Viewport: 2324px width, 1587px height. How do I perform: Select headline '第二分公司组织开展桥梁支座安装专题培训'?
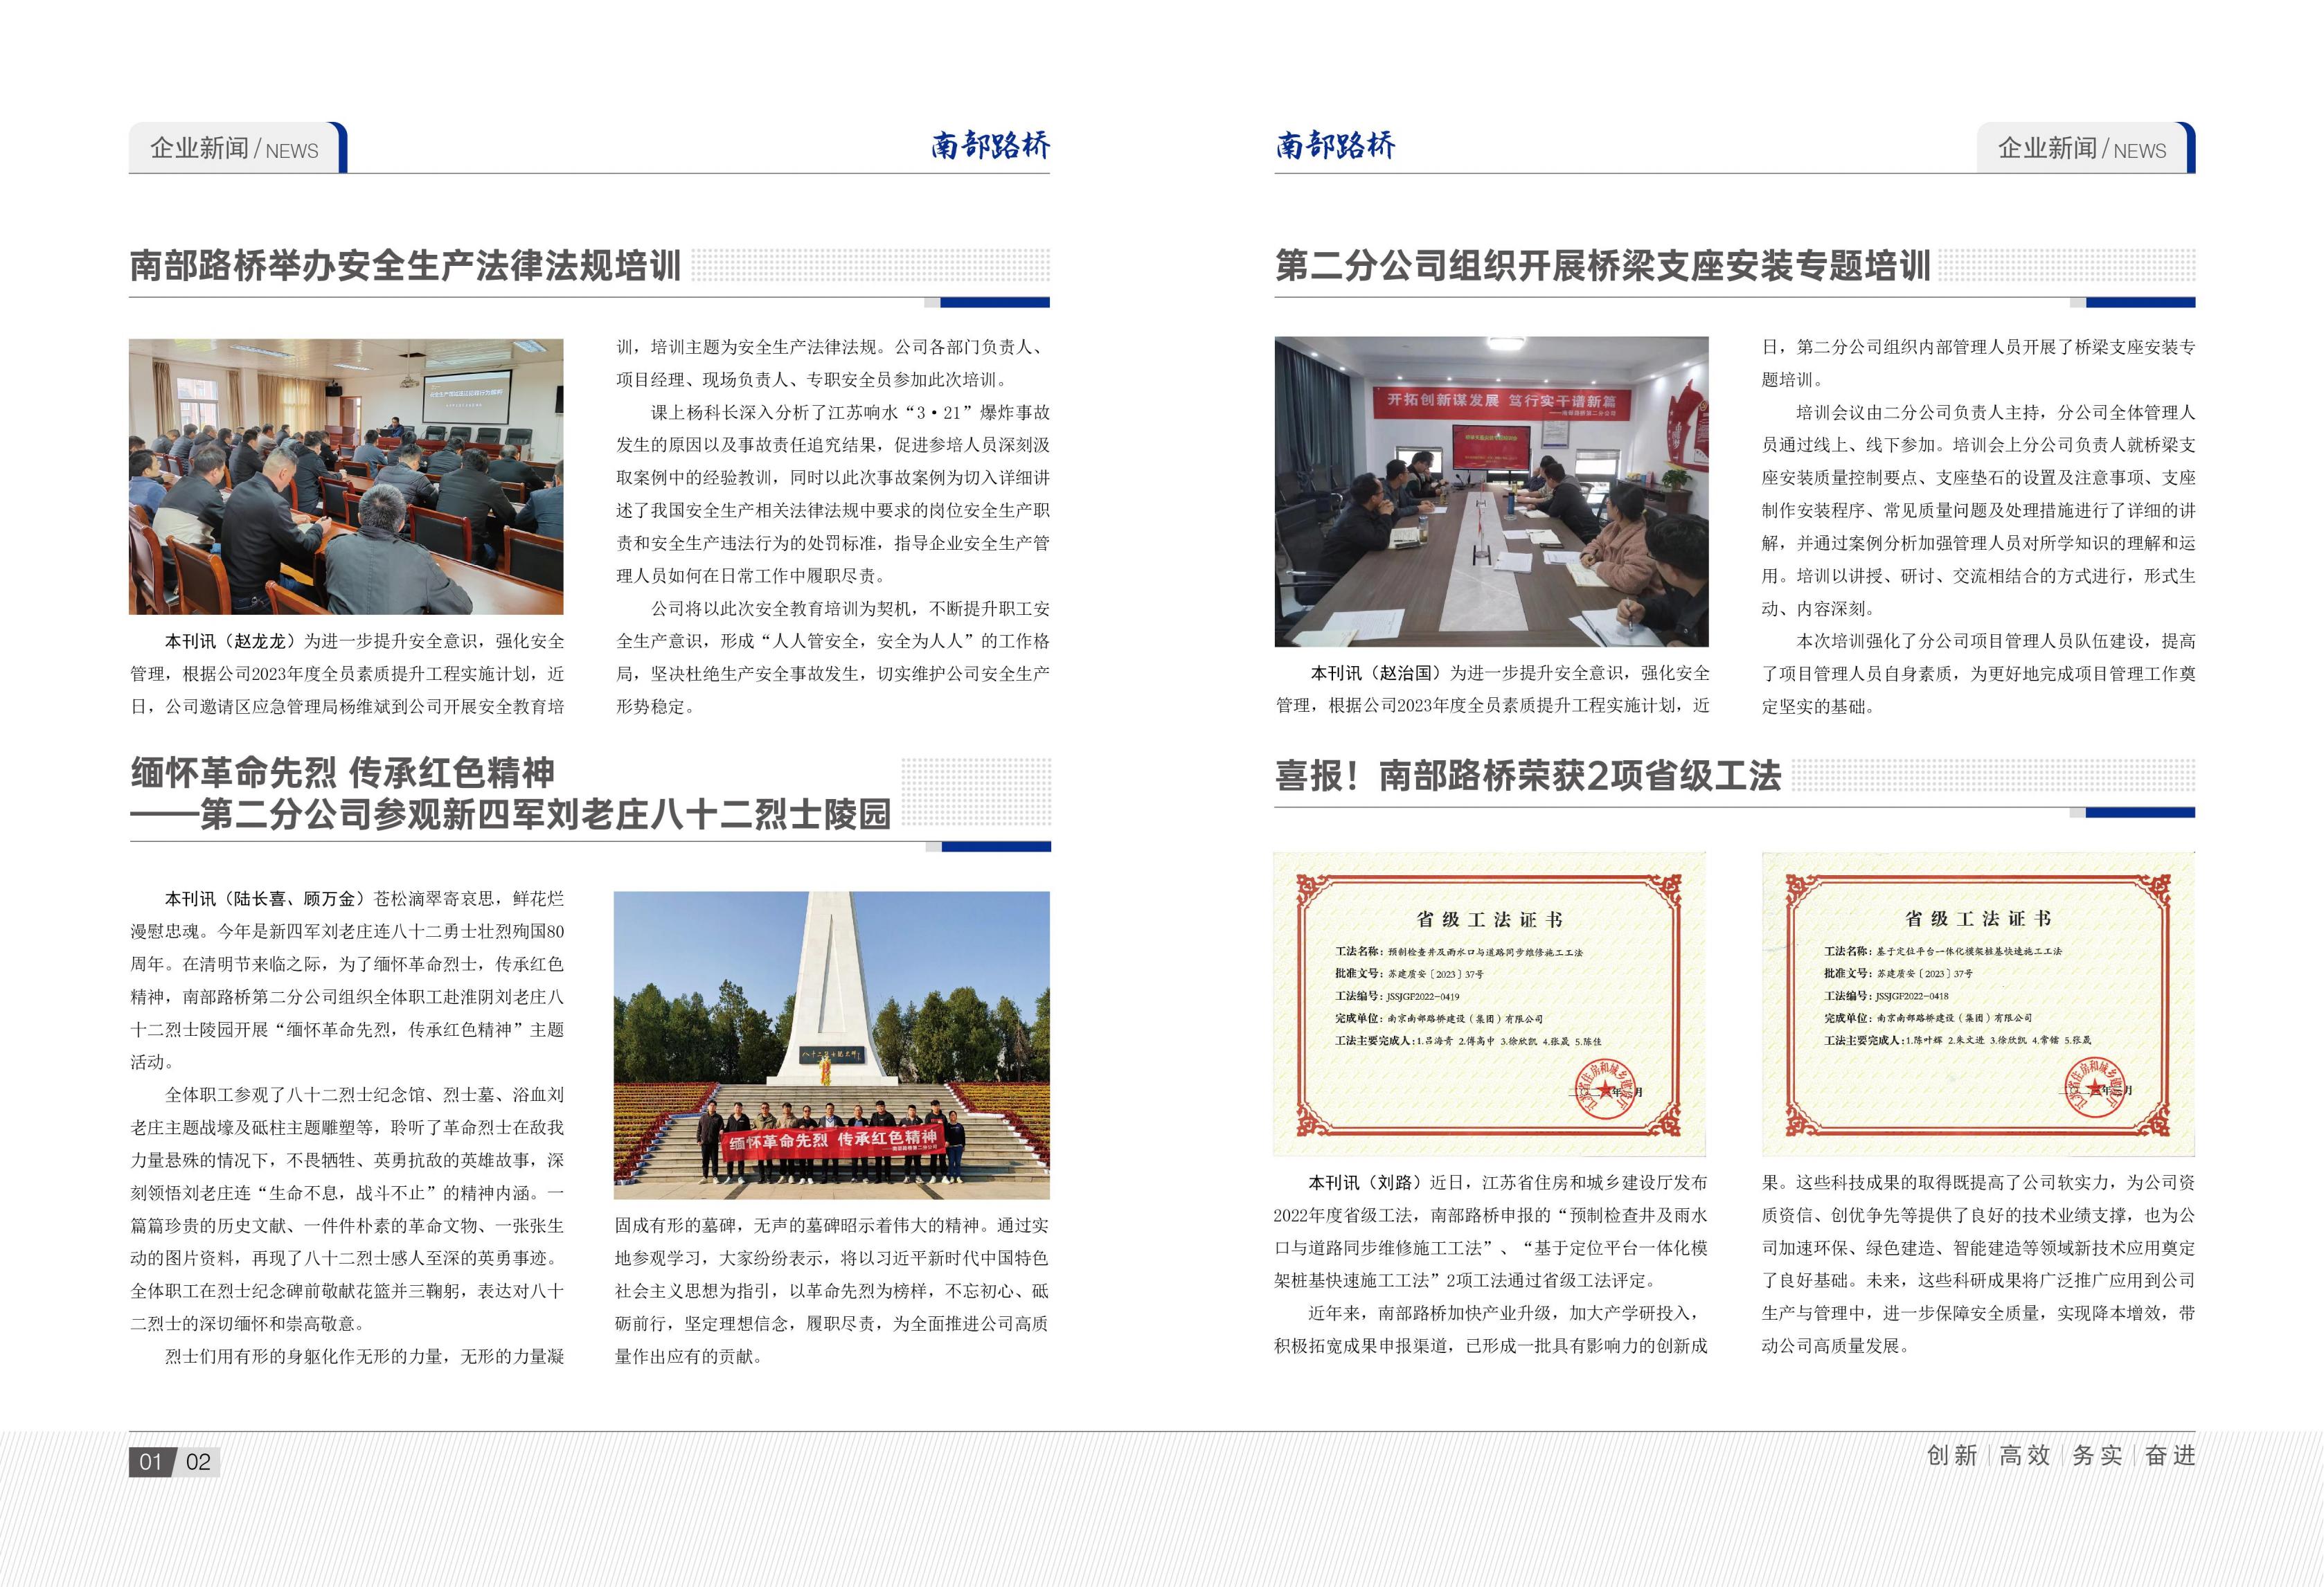[1602, 266]
